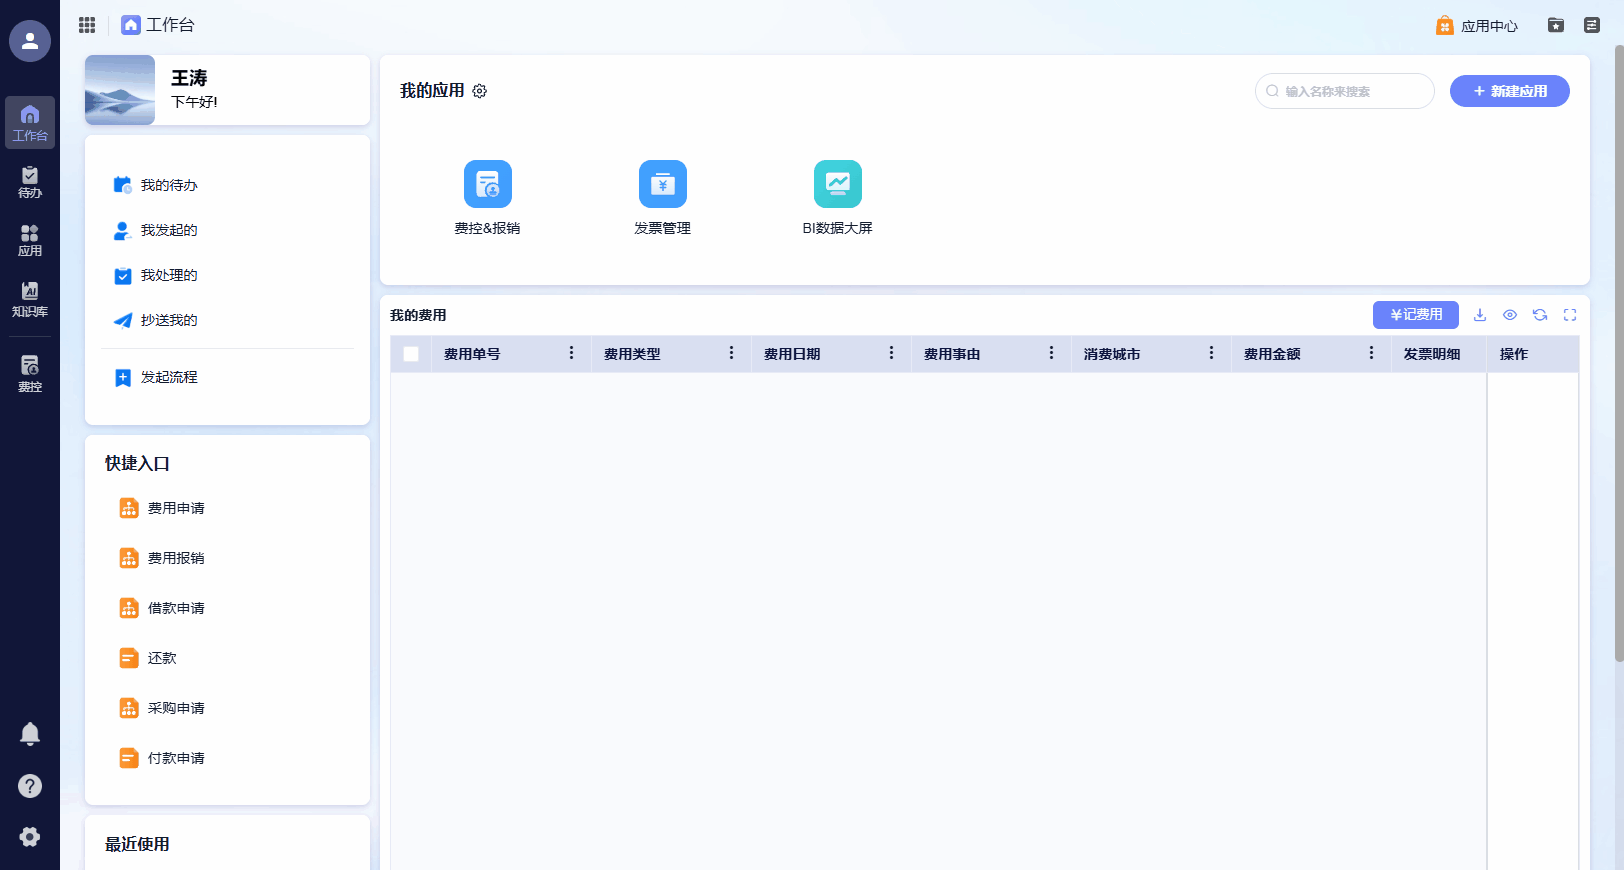
Task: Launch the BI数据大屏 app
Action: click(x=838, y=198)
